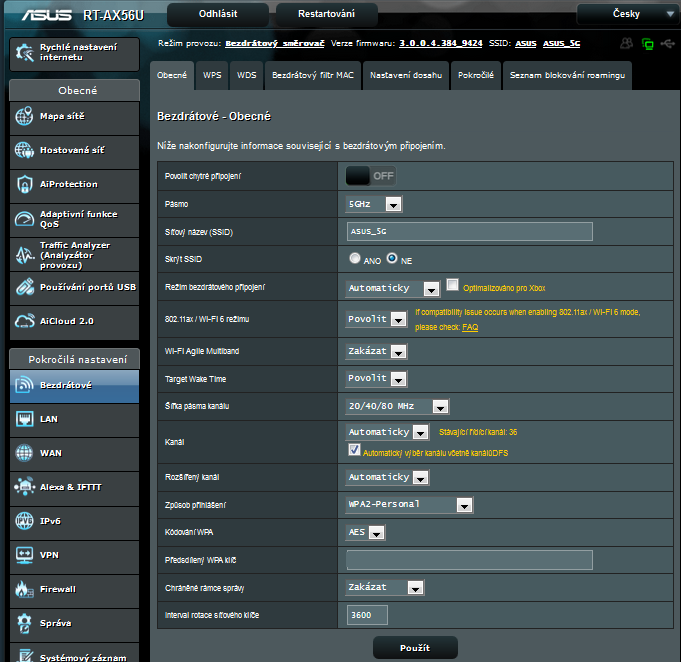The height and width of the screenshot is (662, 681).
Task: Open the Pásmo 5GHz dropdown
Action: point(374,204)
